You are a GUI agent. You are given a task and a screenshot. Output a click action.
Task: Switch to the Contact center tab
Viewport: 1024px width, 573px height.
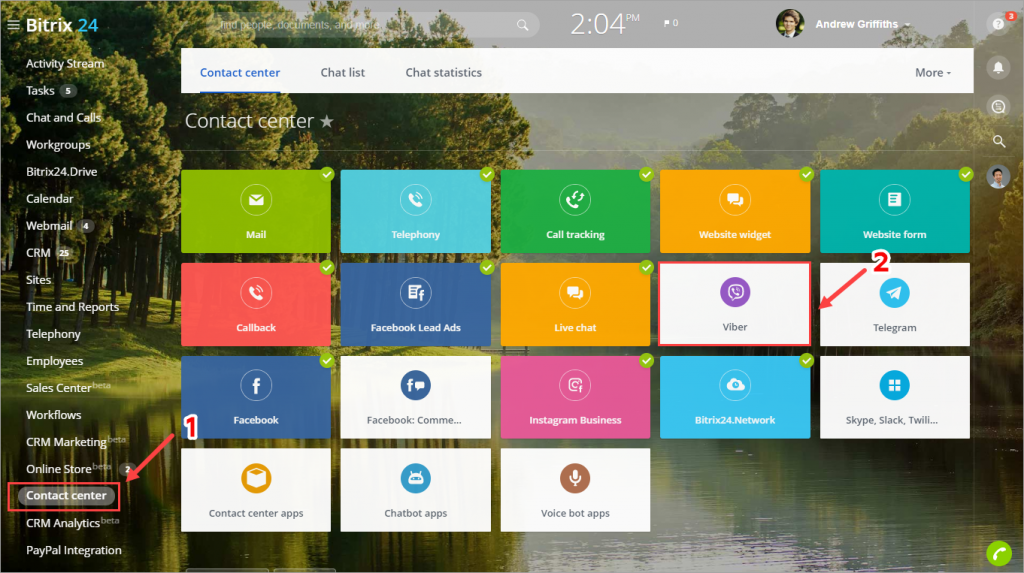coord(240,73)
